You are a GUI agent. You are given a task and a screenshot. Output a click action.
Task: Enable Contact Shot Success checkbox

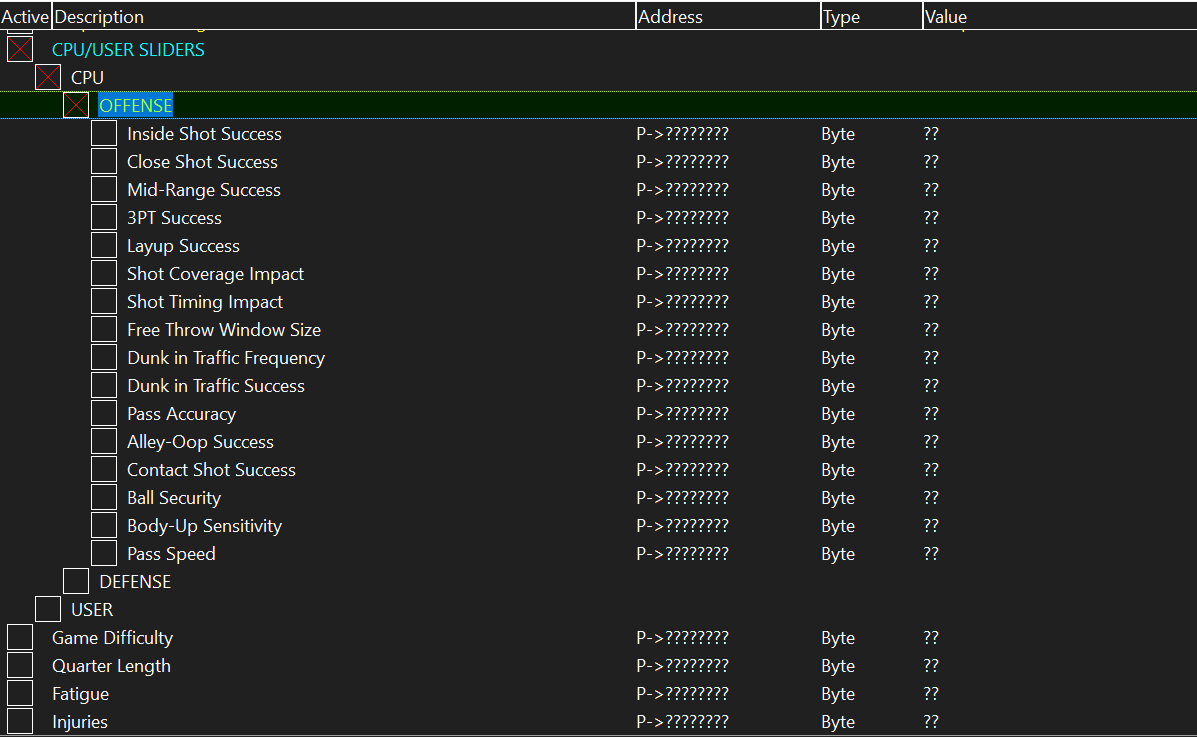click(104, 469)
